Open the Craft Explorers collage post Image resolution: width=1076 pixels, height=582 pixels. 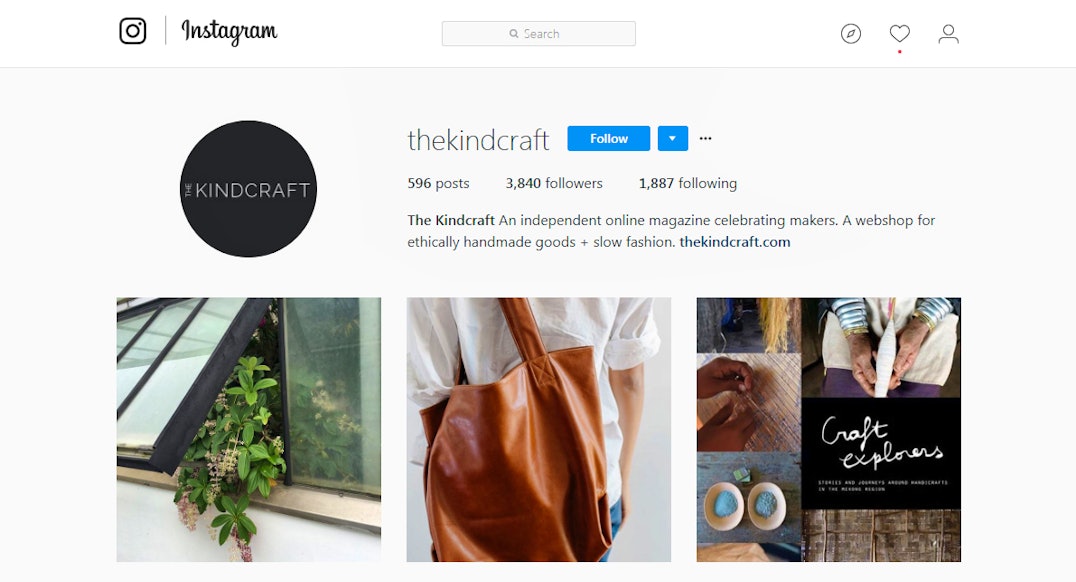pos(829,430)
